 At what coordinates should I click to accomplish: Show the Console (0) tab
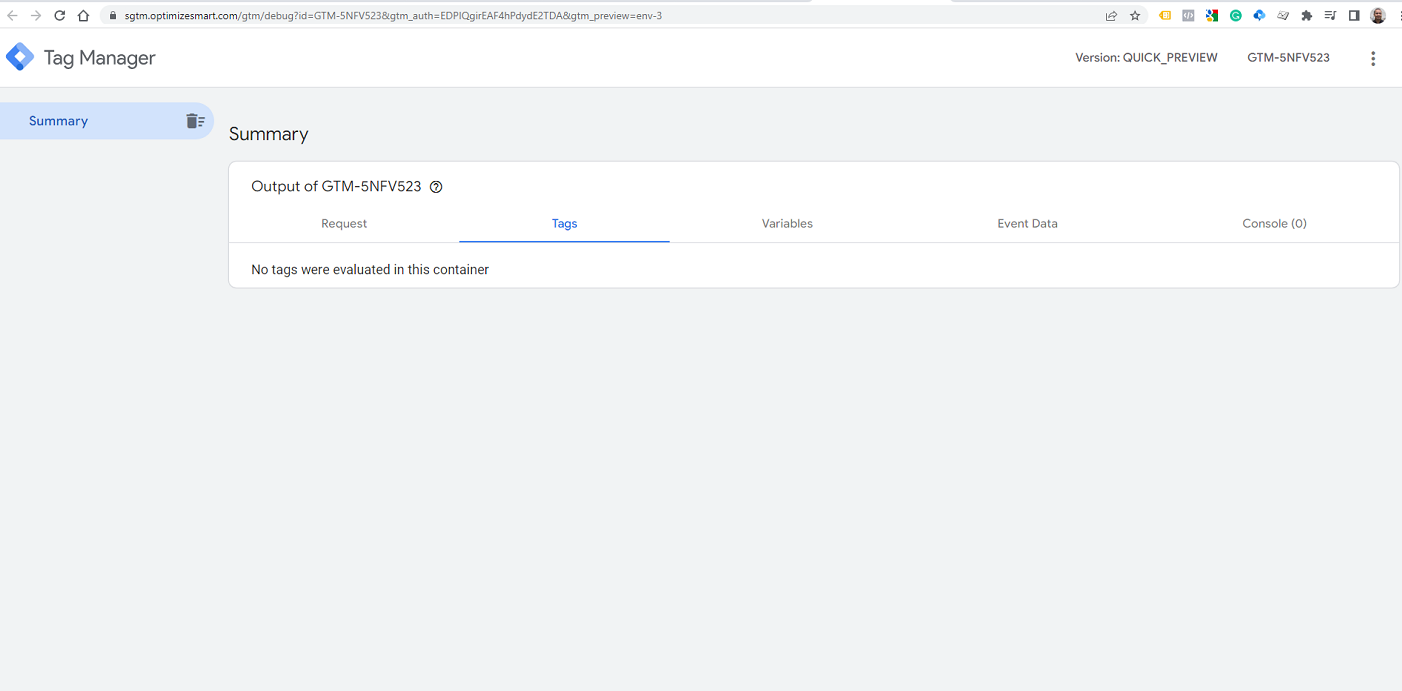point(1274,224)
